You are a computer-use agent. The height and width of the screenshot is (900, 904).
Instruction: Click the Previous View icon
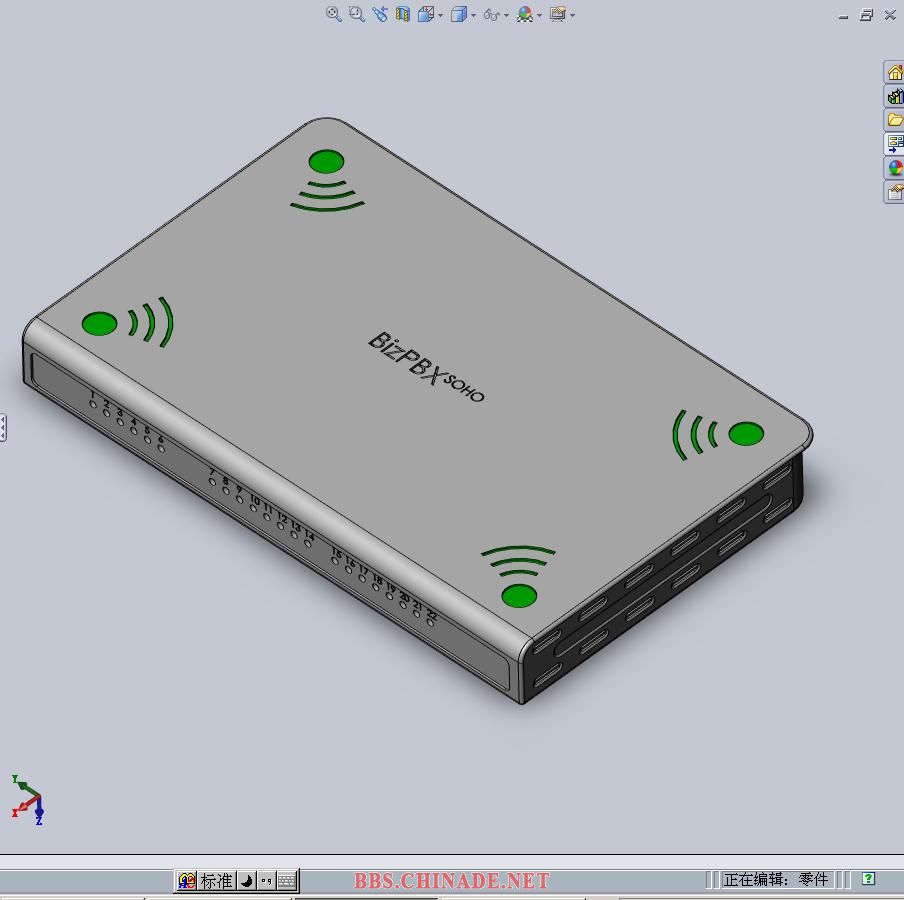coord(380,14)
